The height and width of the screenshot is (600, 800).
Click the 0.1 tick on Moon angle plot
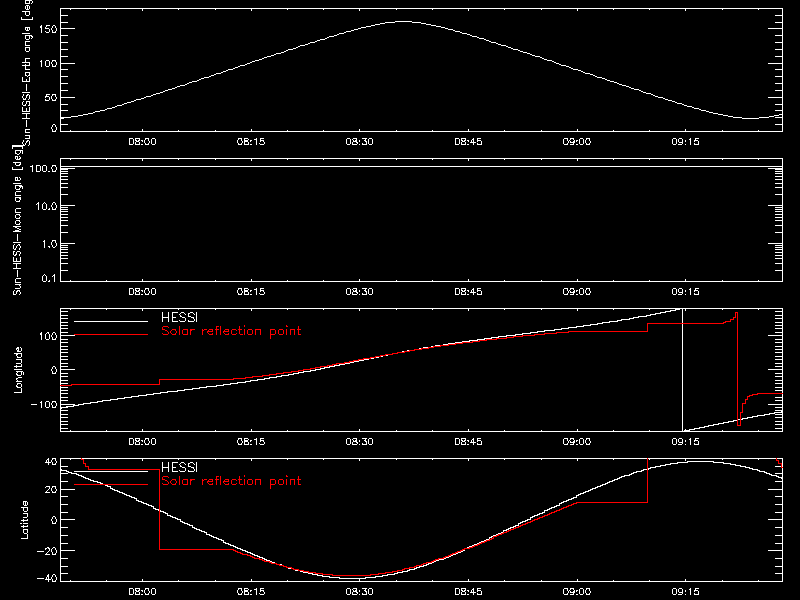(49, 278)
